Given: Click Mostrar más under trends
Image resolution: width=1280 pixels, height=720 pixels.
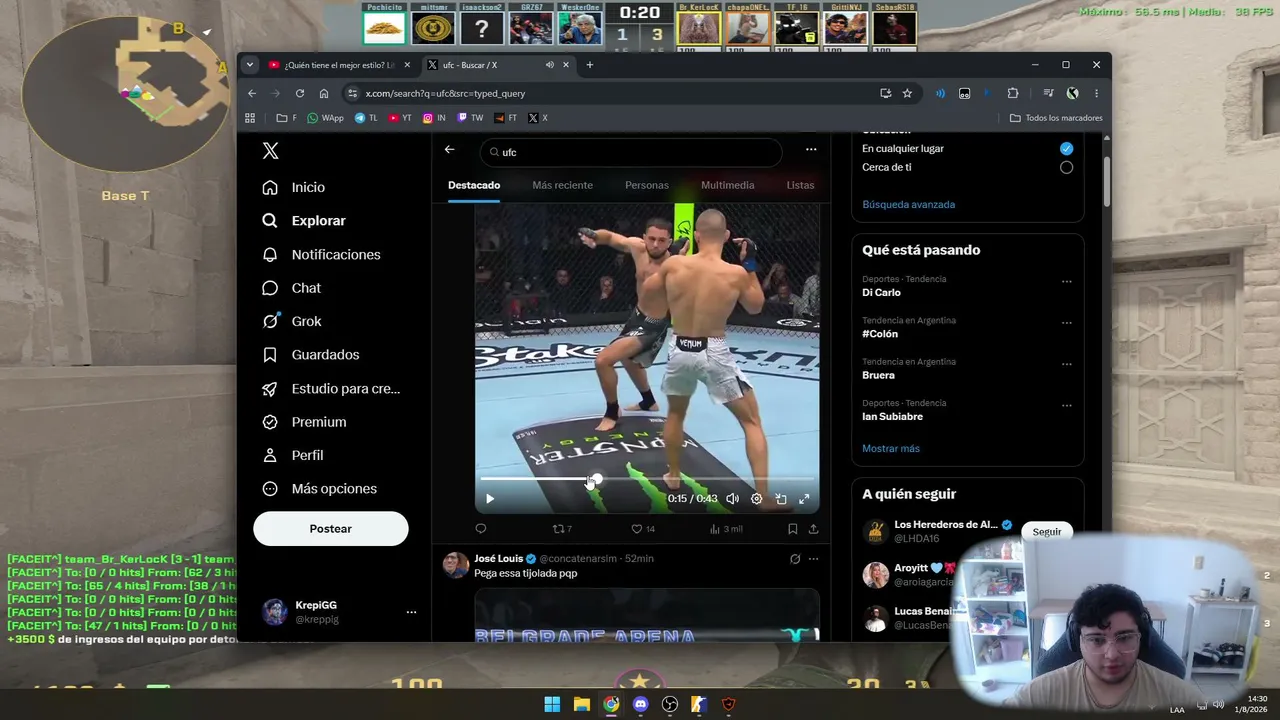Looking at the screenshot, I should tap(891, 448).
